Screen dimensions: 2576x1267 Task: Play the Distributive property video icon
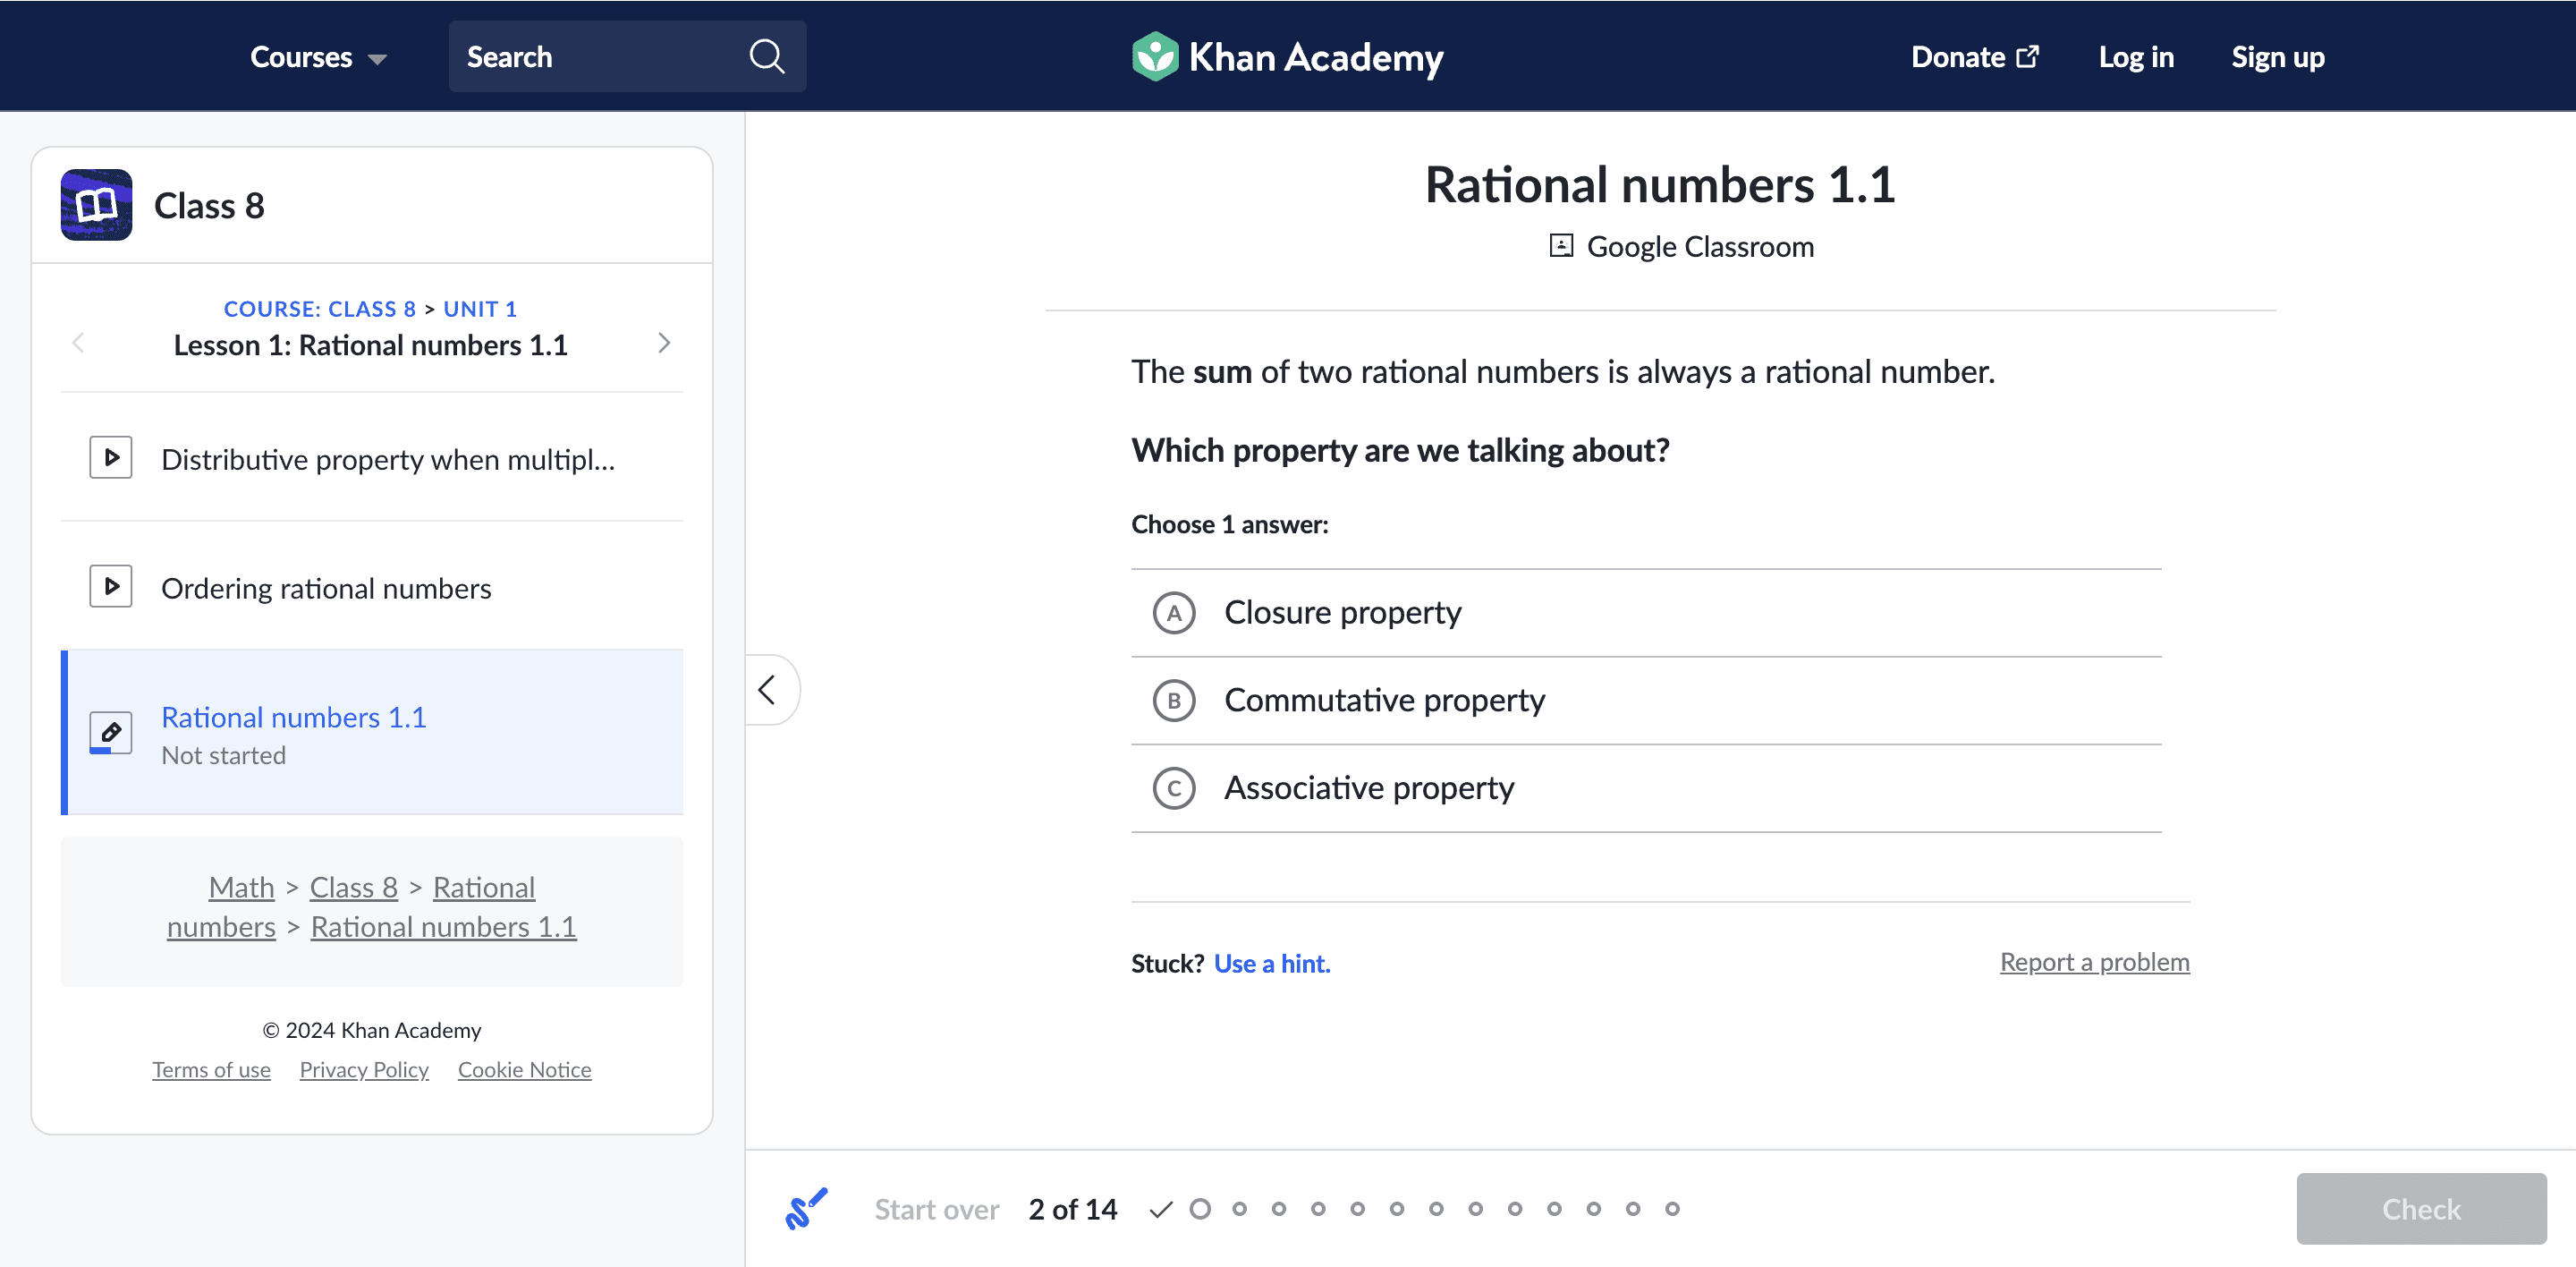point(111,458)
